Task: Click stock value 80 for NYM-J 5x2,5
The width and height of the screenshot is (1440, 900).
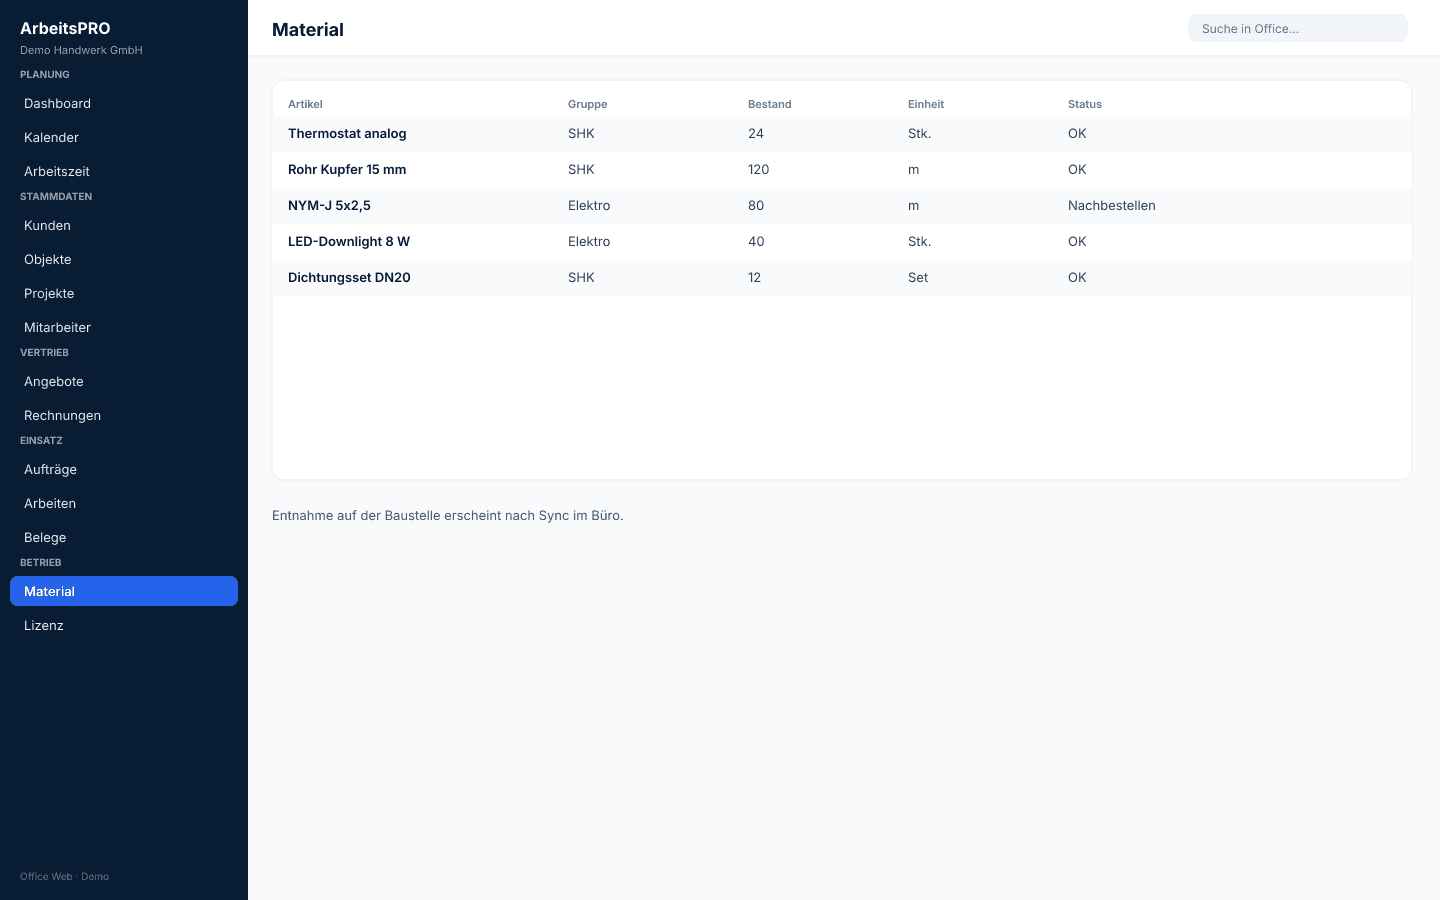Action: (x=756, y=205)
